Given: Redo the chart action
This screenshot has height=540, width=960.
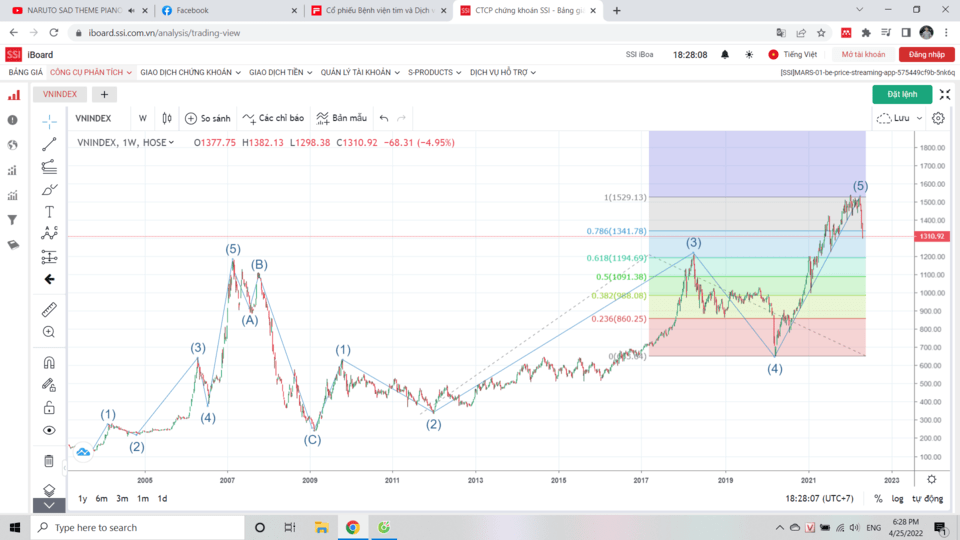Looking at the screenshot, I should pos(402,118).
